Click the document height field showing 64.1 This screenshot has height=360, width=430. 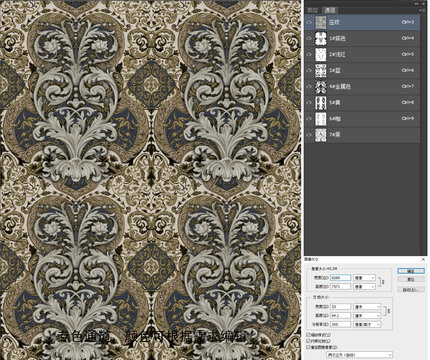[340, 315]
